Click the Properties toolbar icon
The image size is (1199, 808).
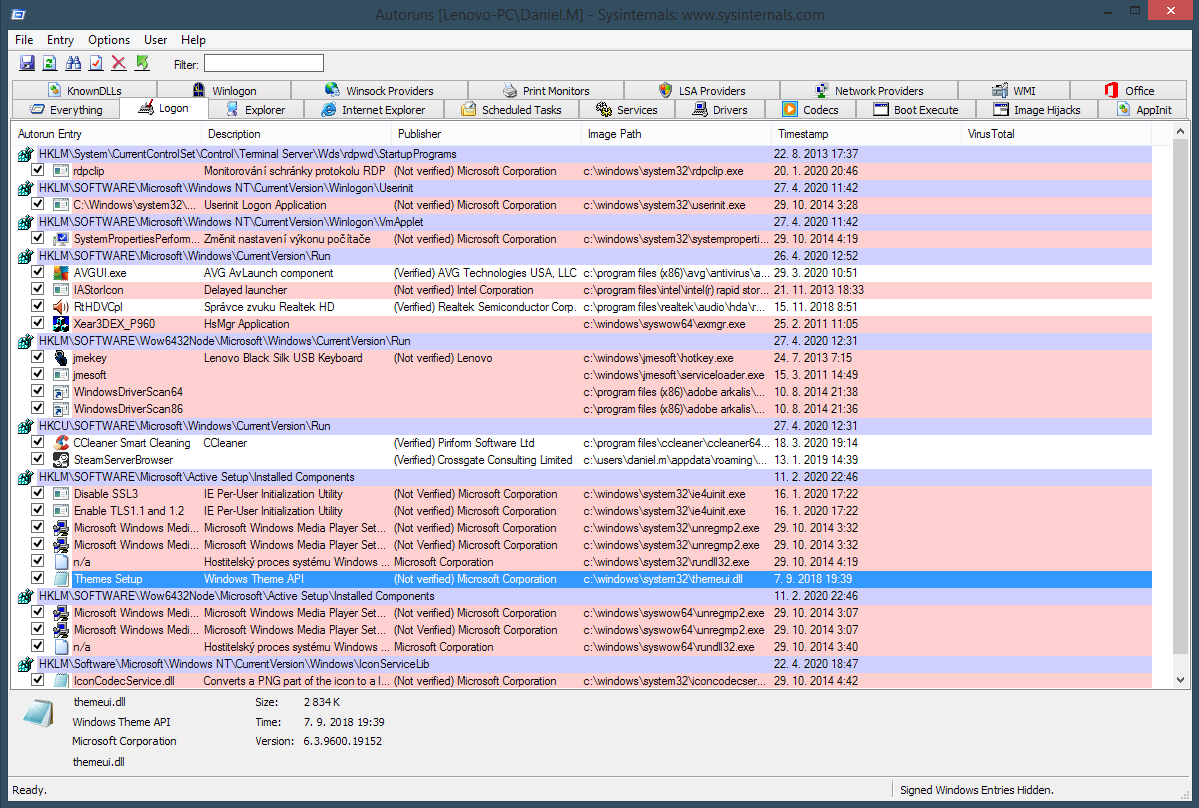coord(96,64)
